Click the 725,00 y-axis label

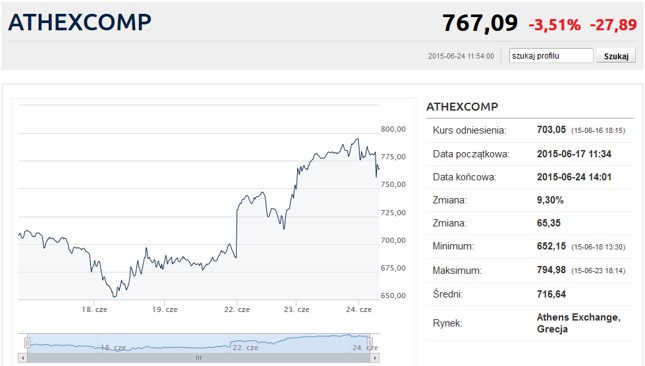point(393,212)
